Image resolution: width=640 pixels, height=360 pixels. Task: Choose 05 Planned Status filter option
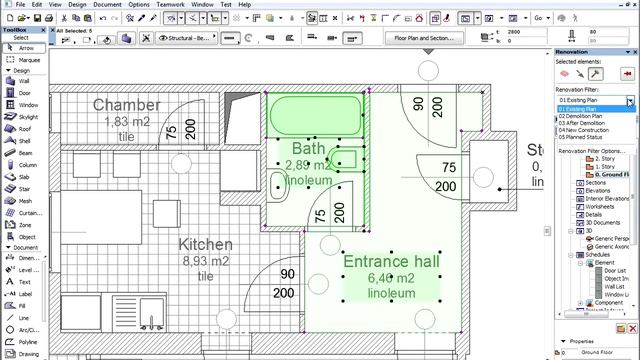(596, 137)
